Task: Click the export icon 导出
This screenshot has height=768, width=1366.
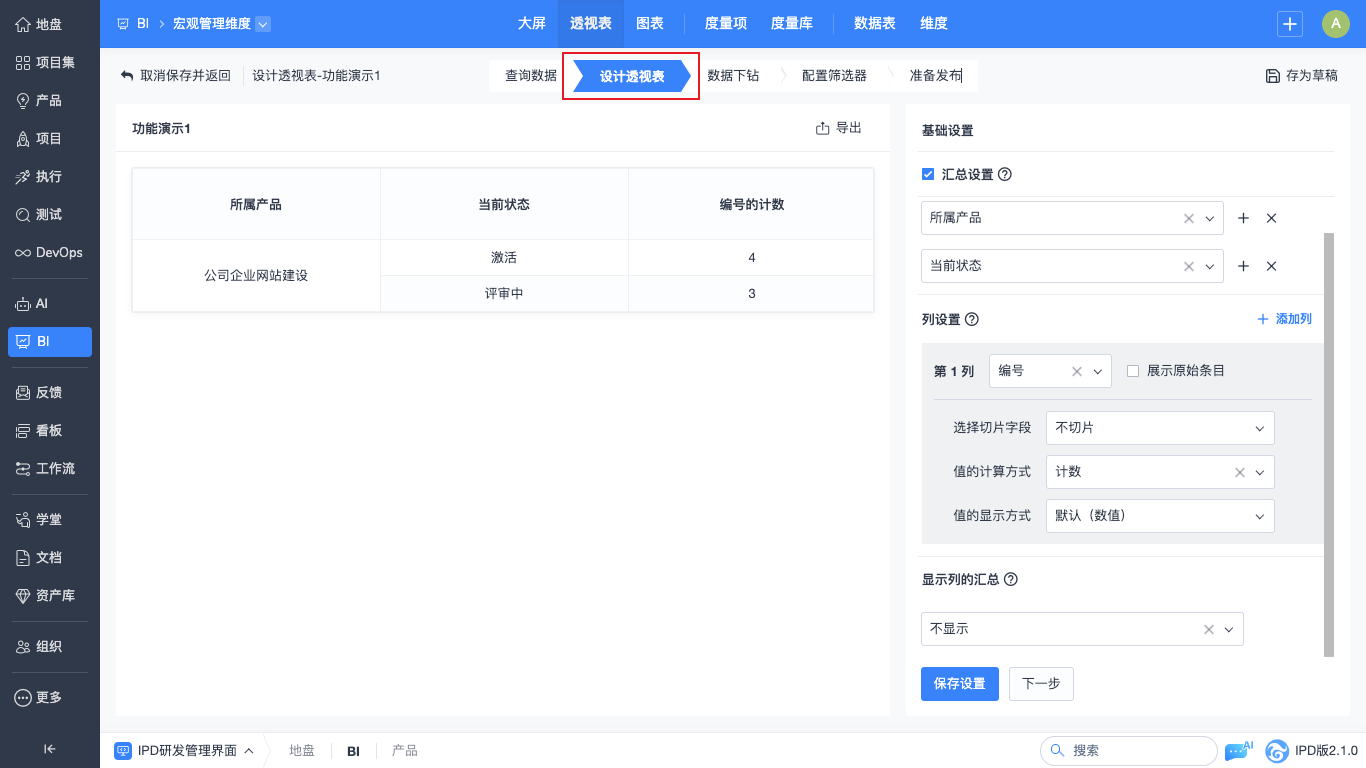Action: [823, 128]
